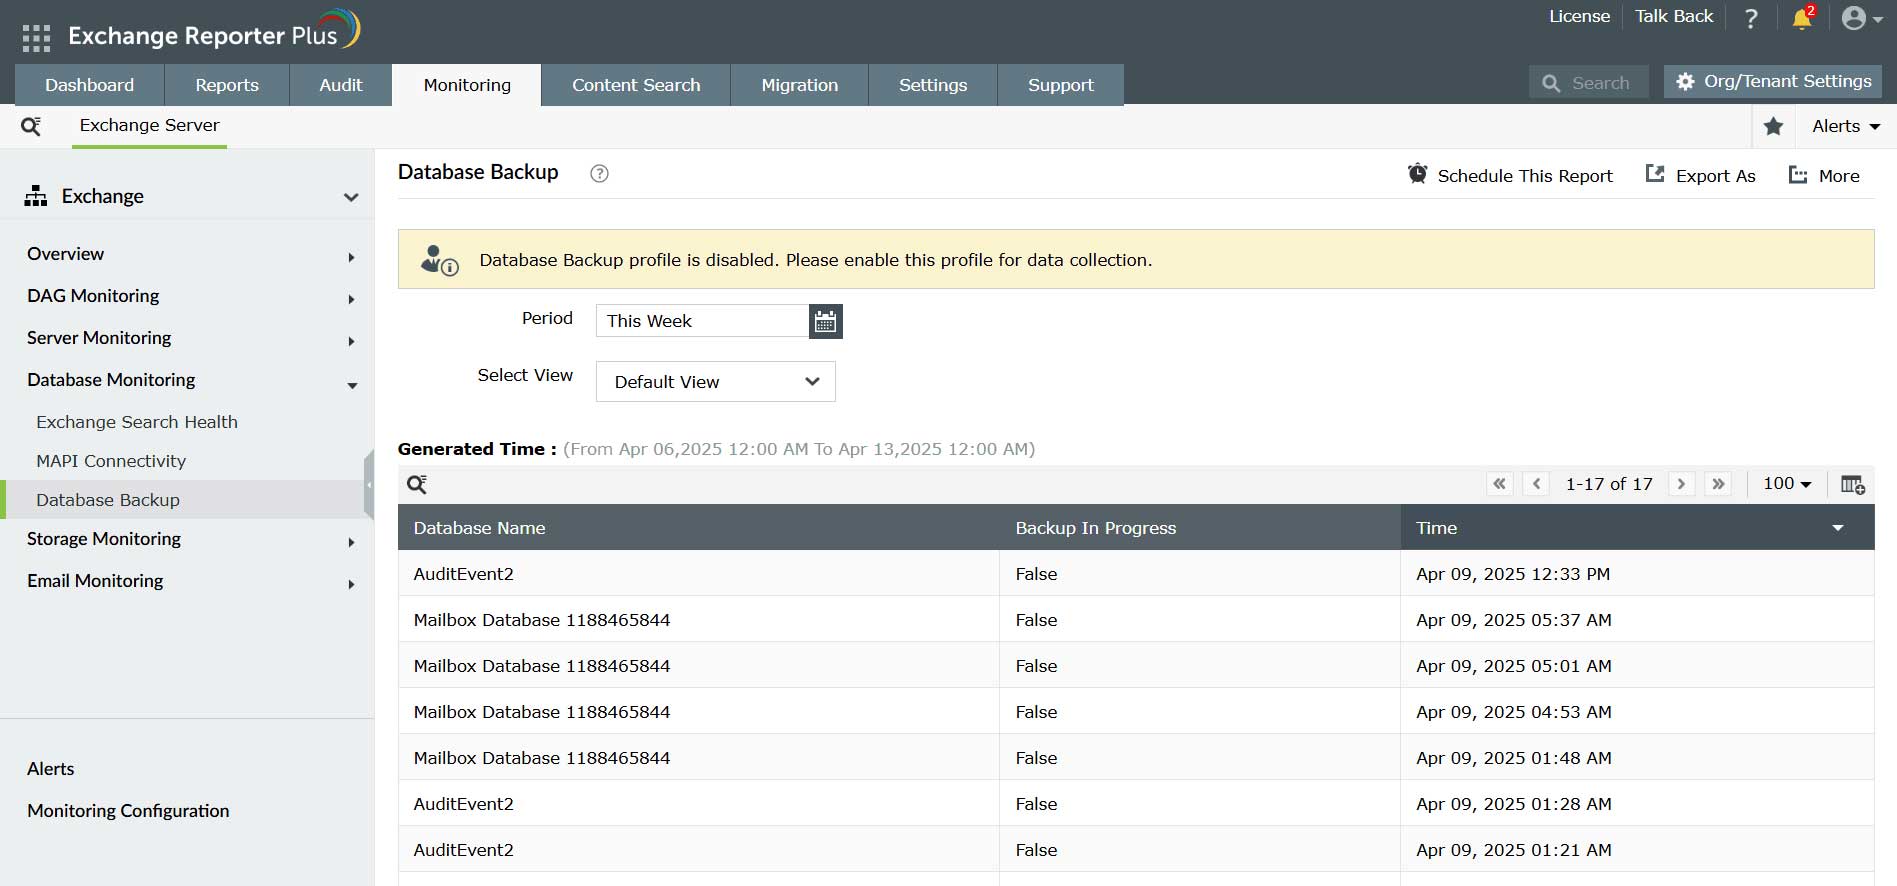
Task: Click the Exchange organization icon in sidebar
Action: pyautogui.click(x=36, y=196)
